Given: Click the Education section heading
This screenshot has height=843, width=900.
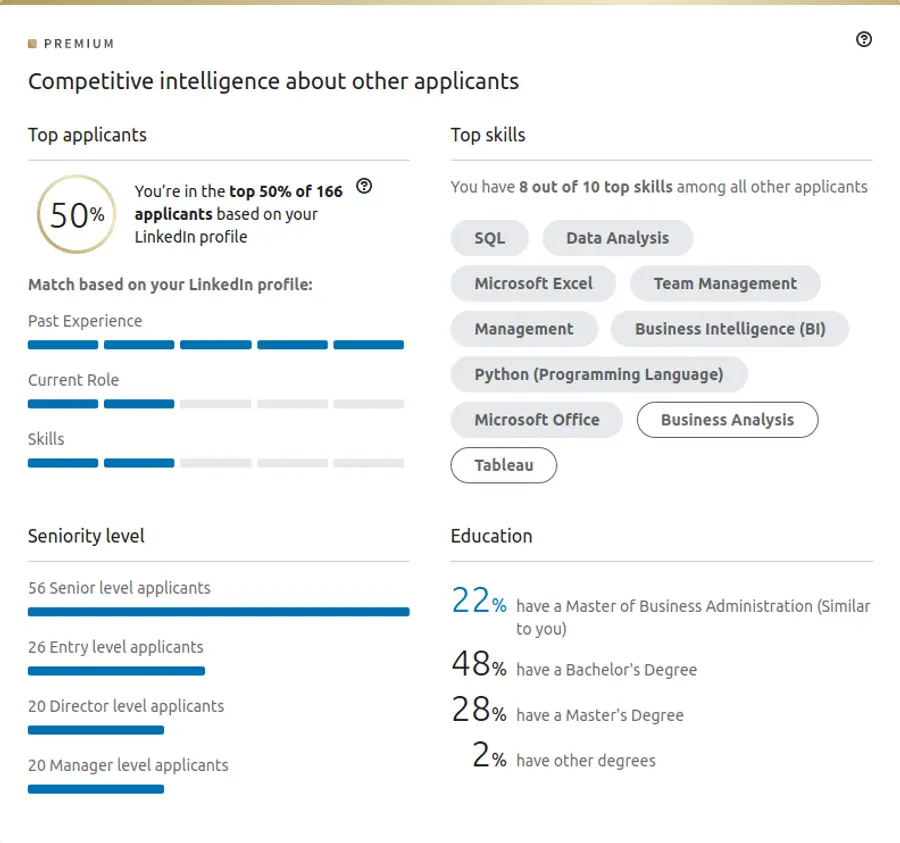Looking at the screenshot, I should [x=491, y=536].
